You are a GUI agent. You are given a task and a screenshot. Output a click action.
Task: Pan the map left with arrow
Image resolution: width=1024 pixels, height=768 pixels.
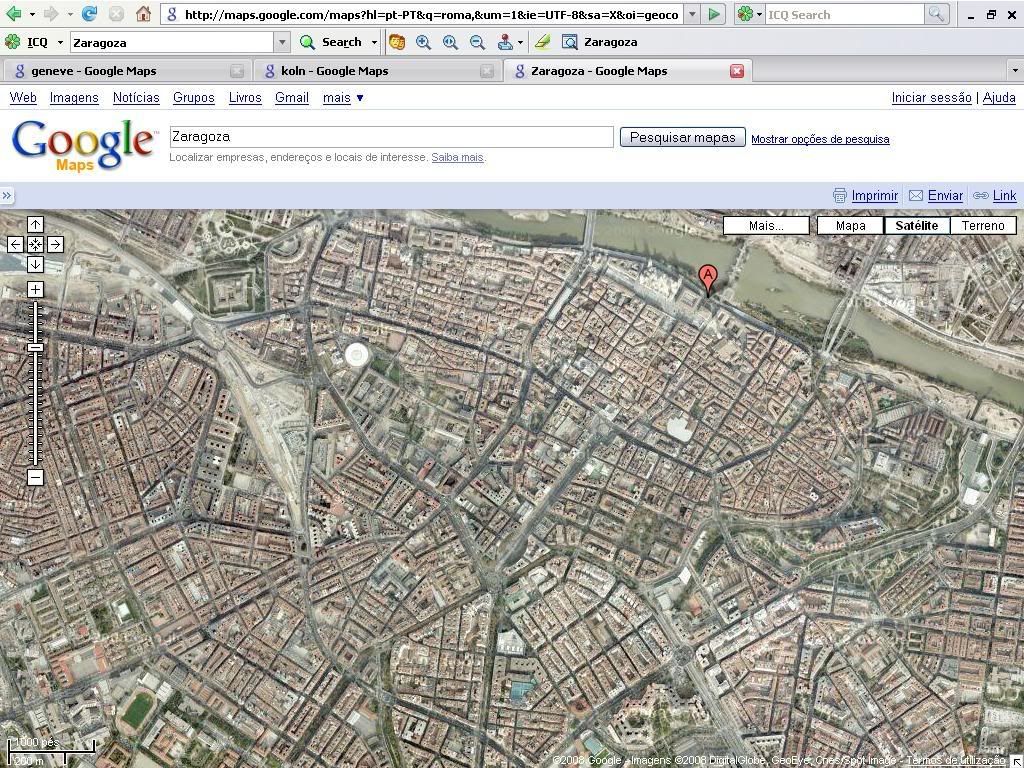pyautogui.click(x=15, y=244)
